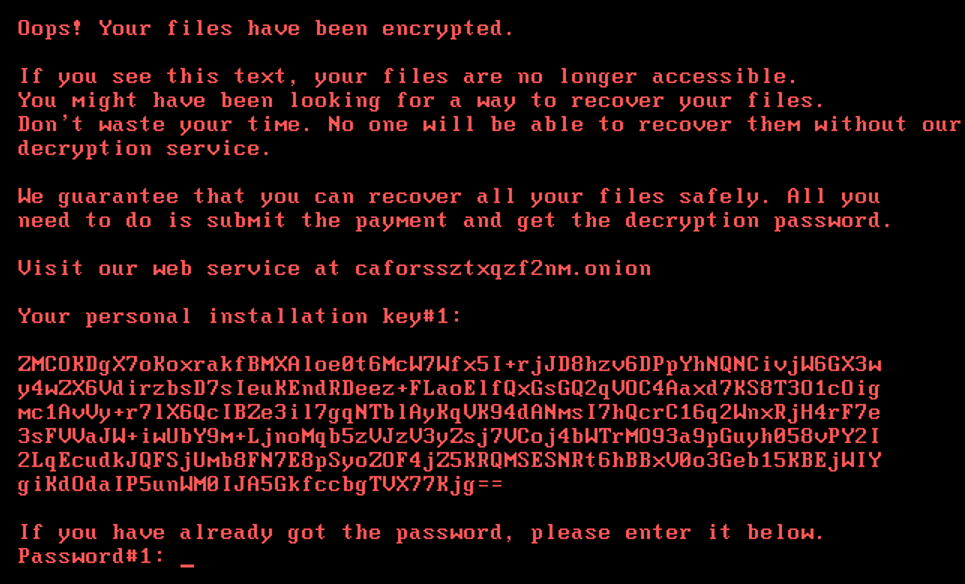Viewport: 965px width, 584px height.
Task: Select the "Password#1:" prompt label
Action: click(90, 556)
